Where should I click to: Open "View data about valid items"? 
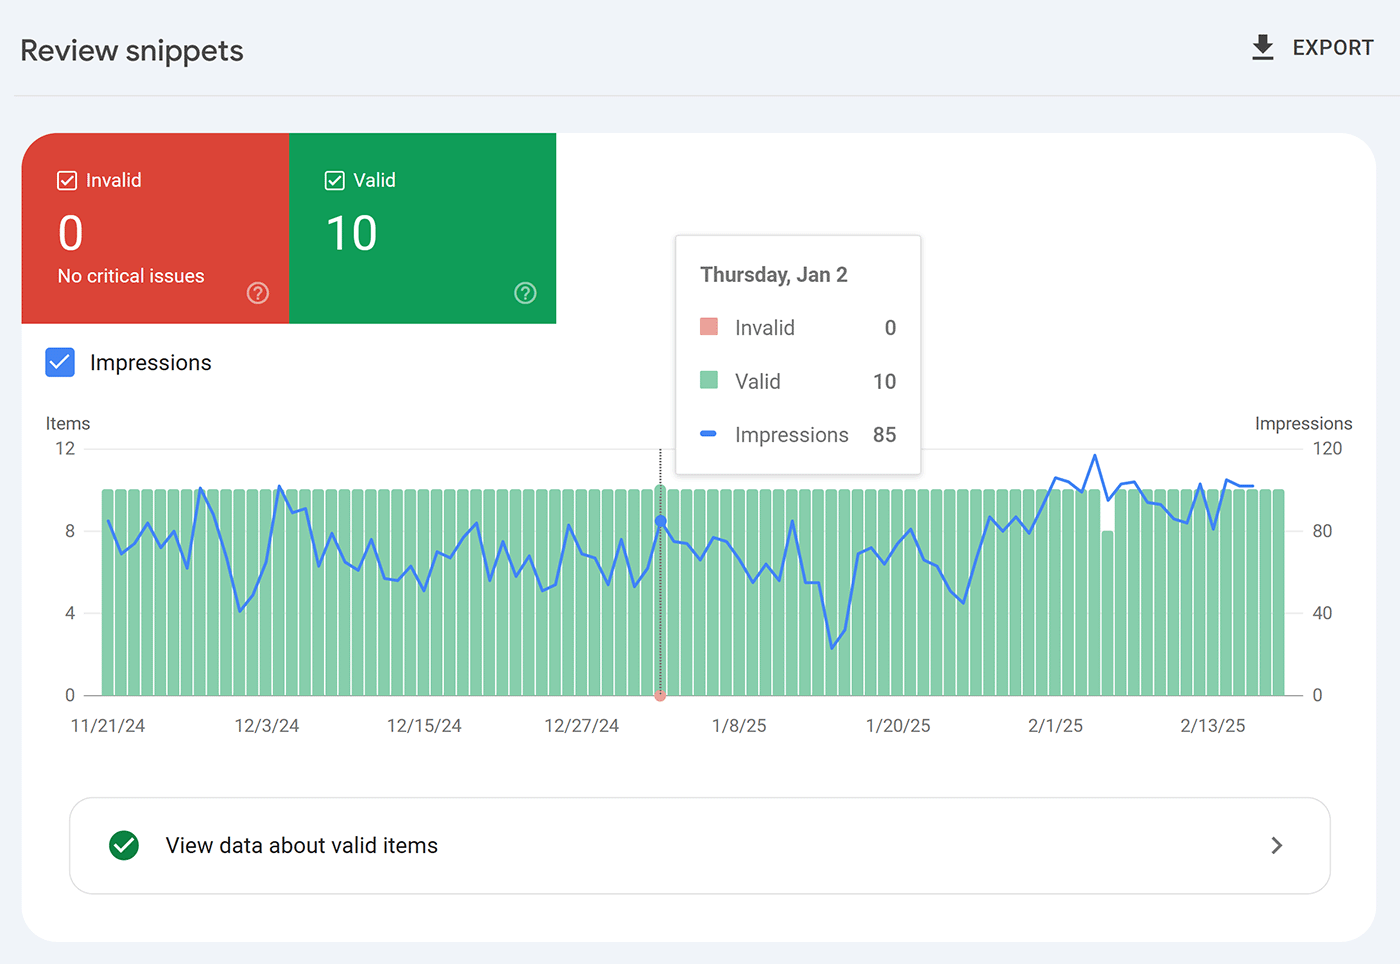coord(300,845)
